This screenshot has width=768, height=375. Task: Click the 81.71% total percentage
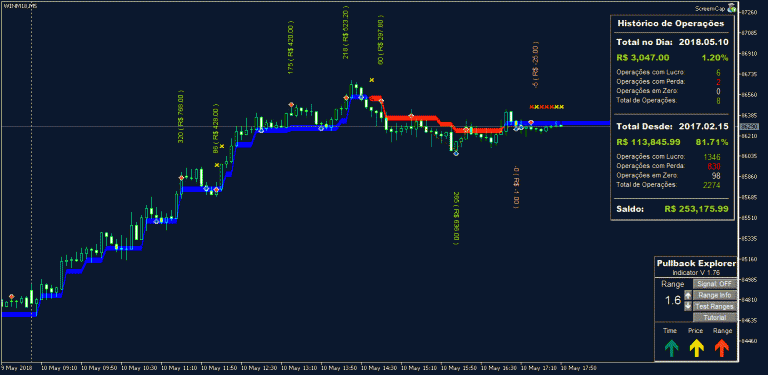712,142
